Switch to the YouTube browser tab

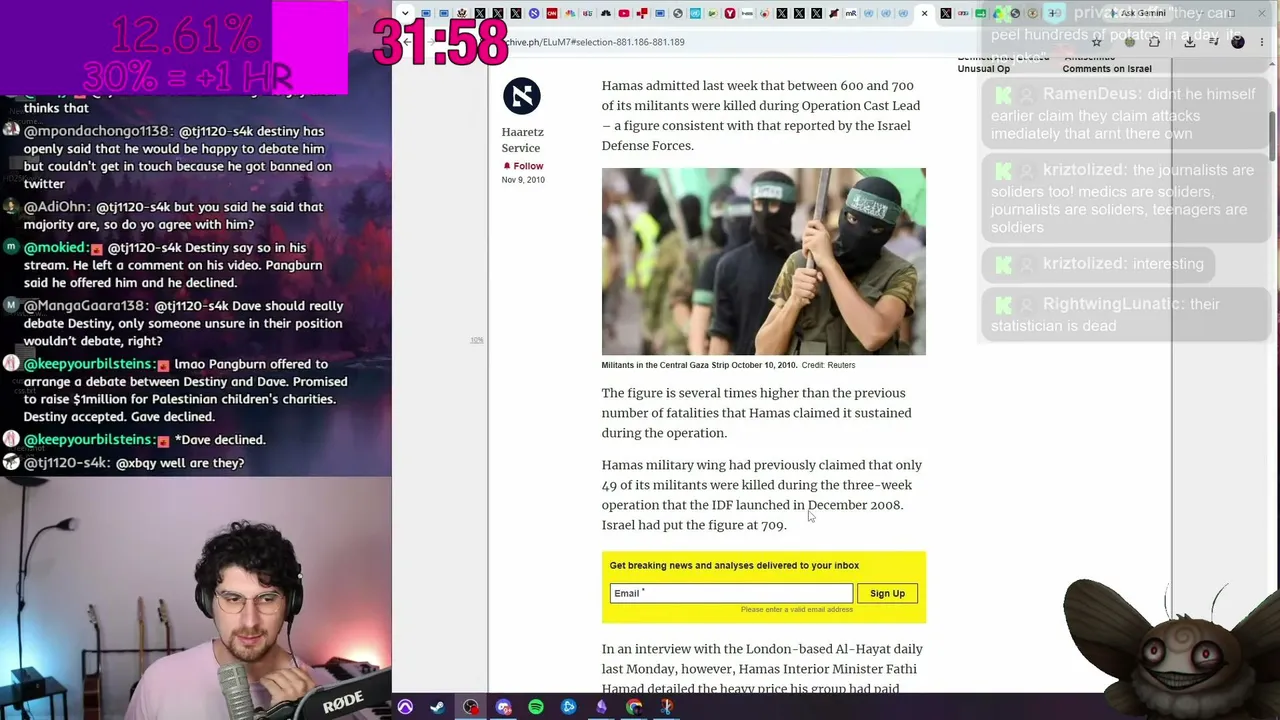tap(624, 13)
